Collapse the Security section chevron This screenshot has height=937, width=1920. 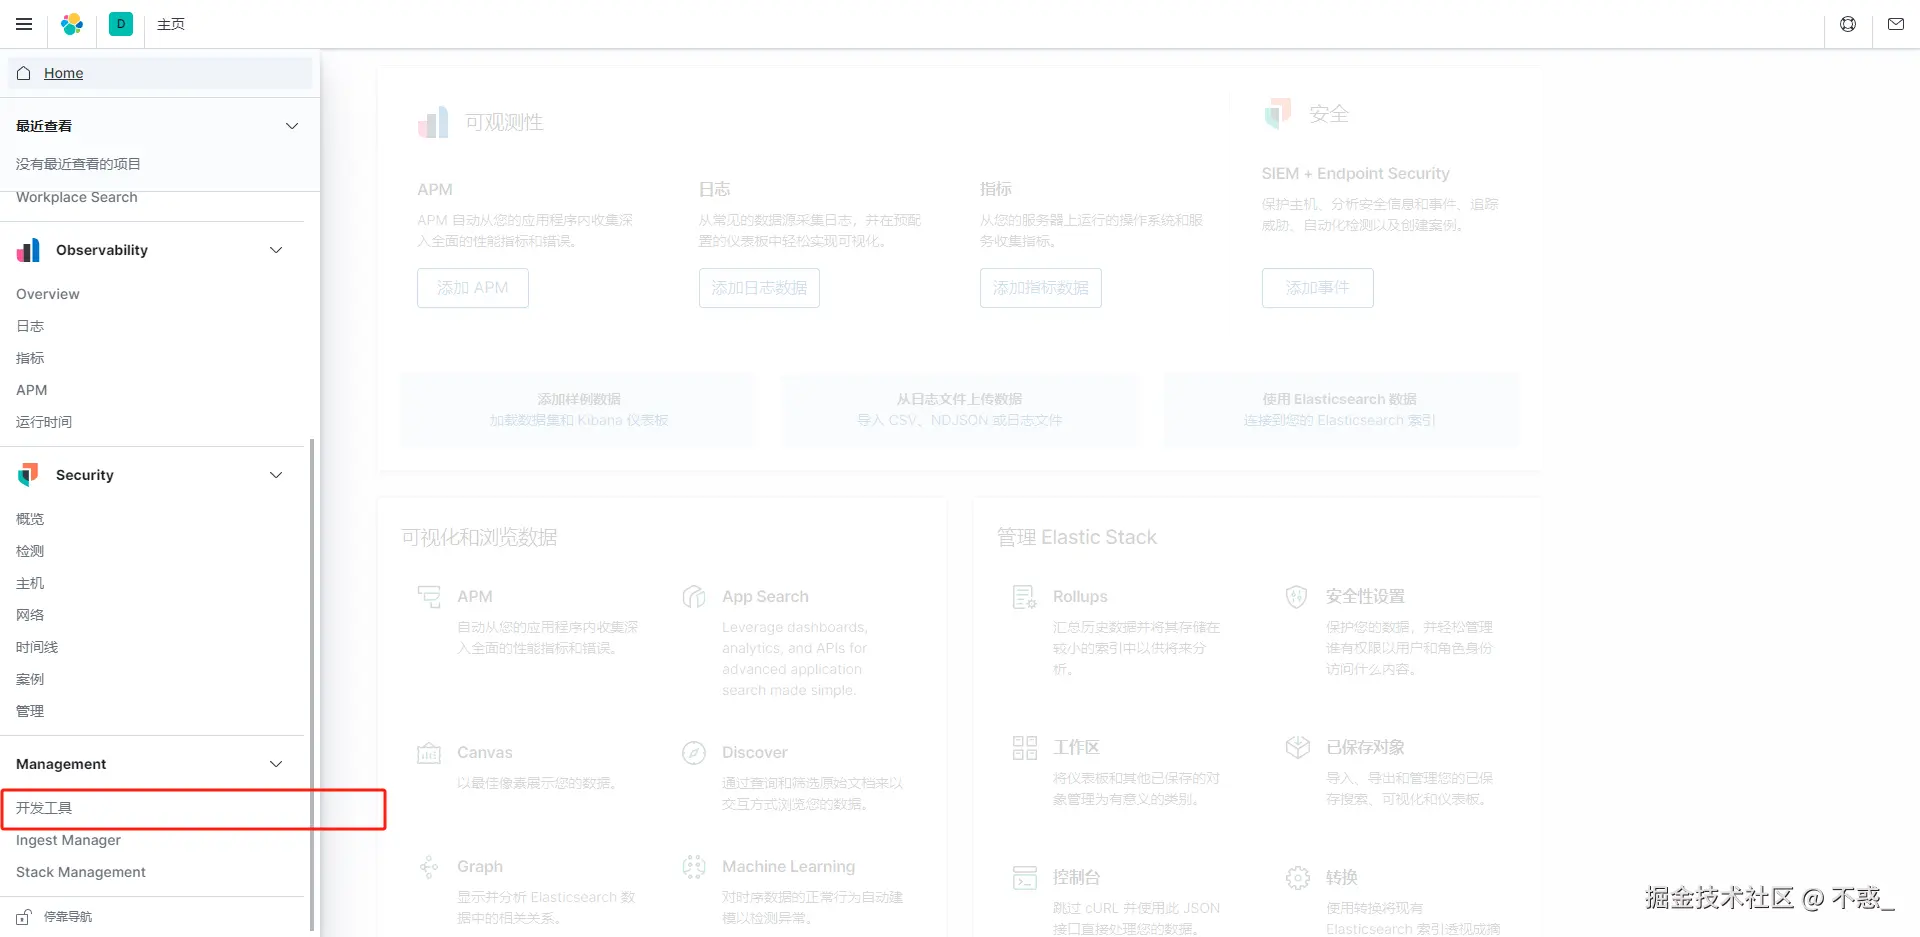[276, 475]
